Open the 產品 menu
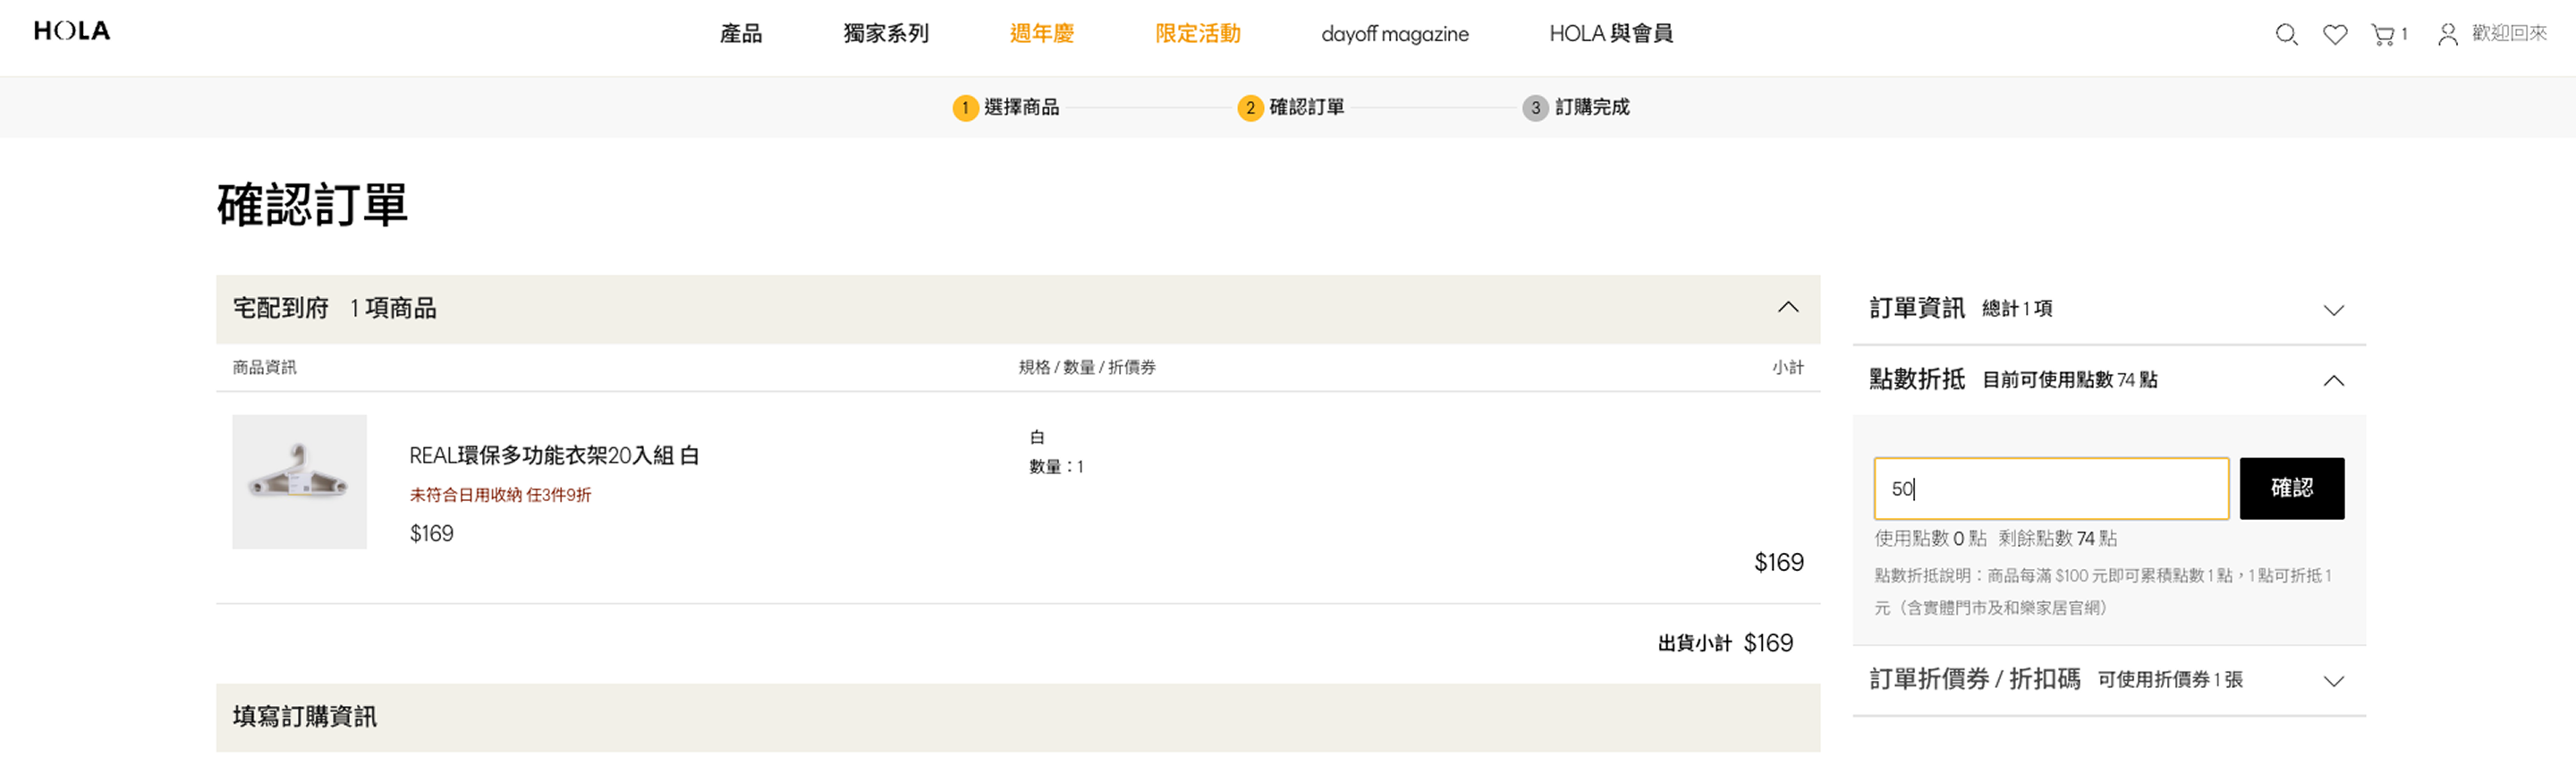This screenshot has height=765, width=2576. 740,34
